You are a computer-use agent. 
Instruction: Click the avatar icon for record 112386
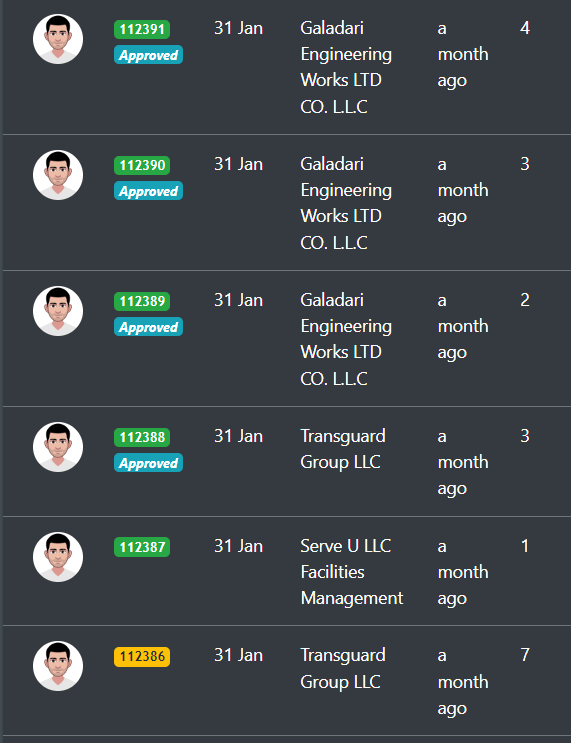pyautogui.click(x=58, y=666)
